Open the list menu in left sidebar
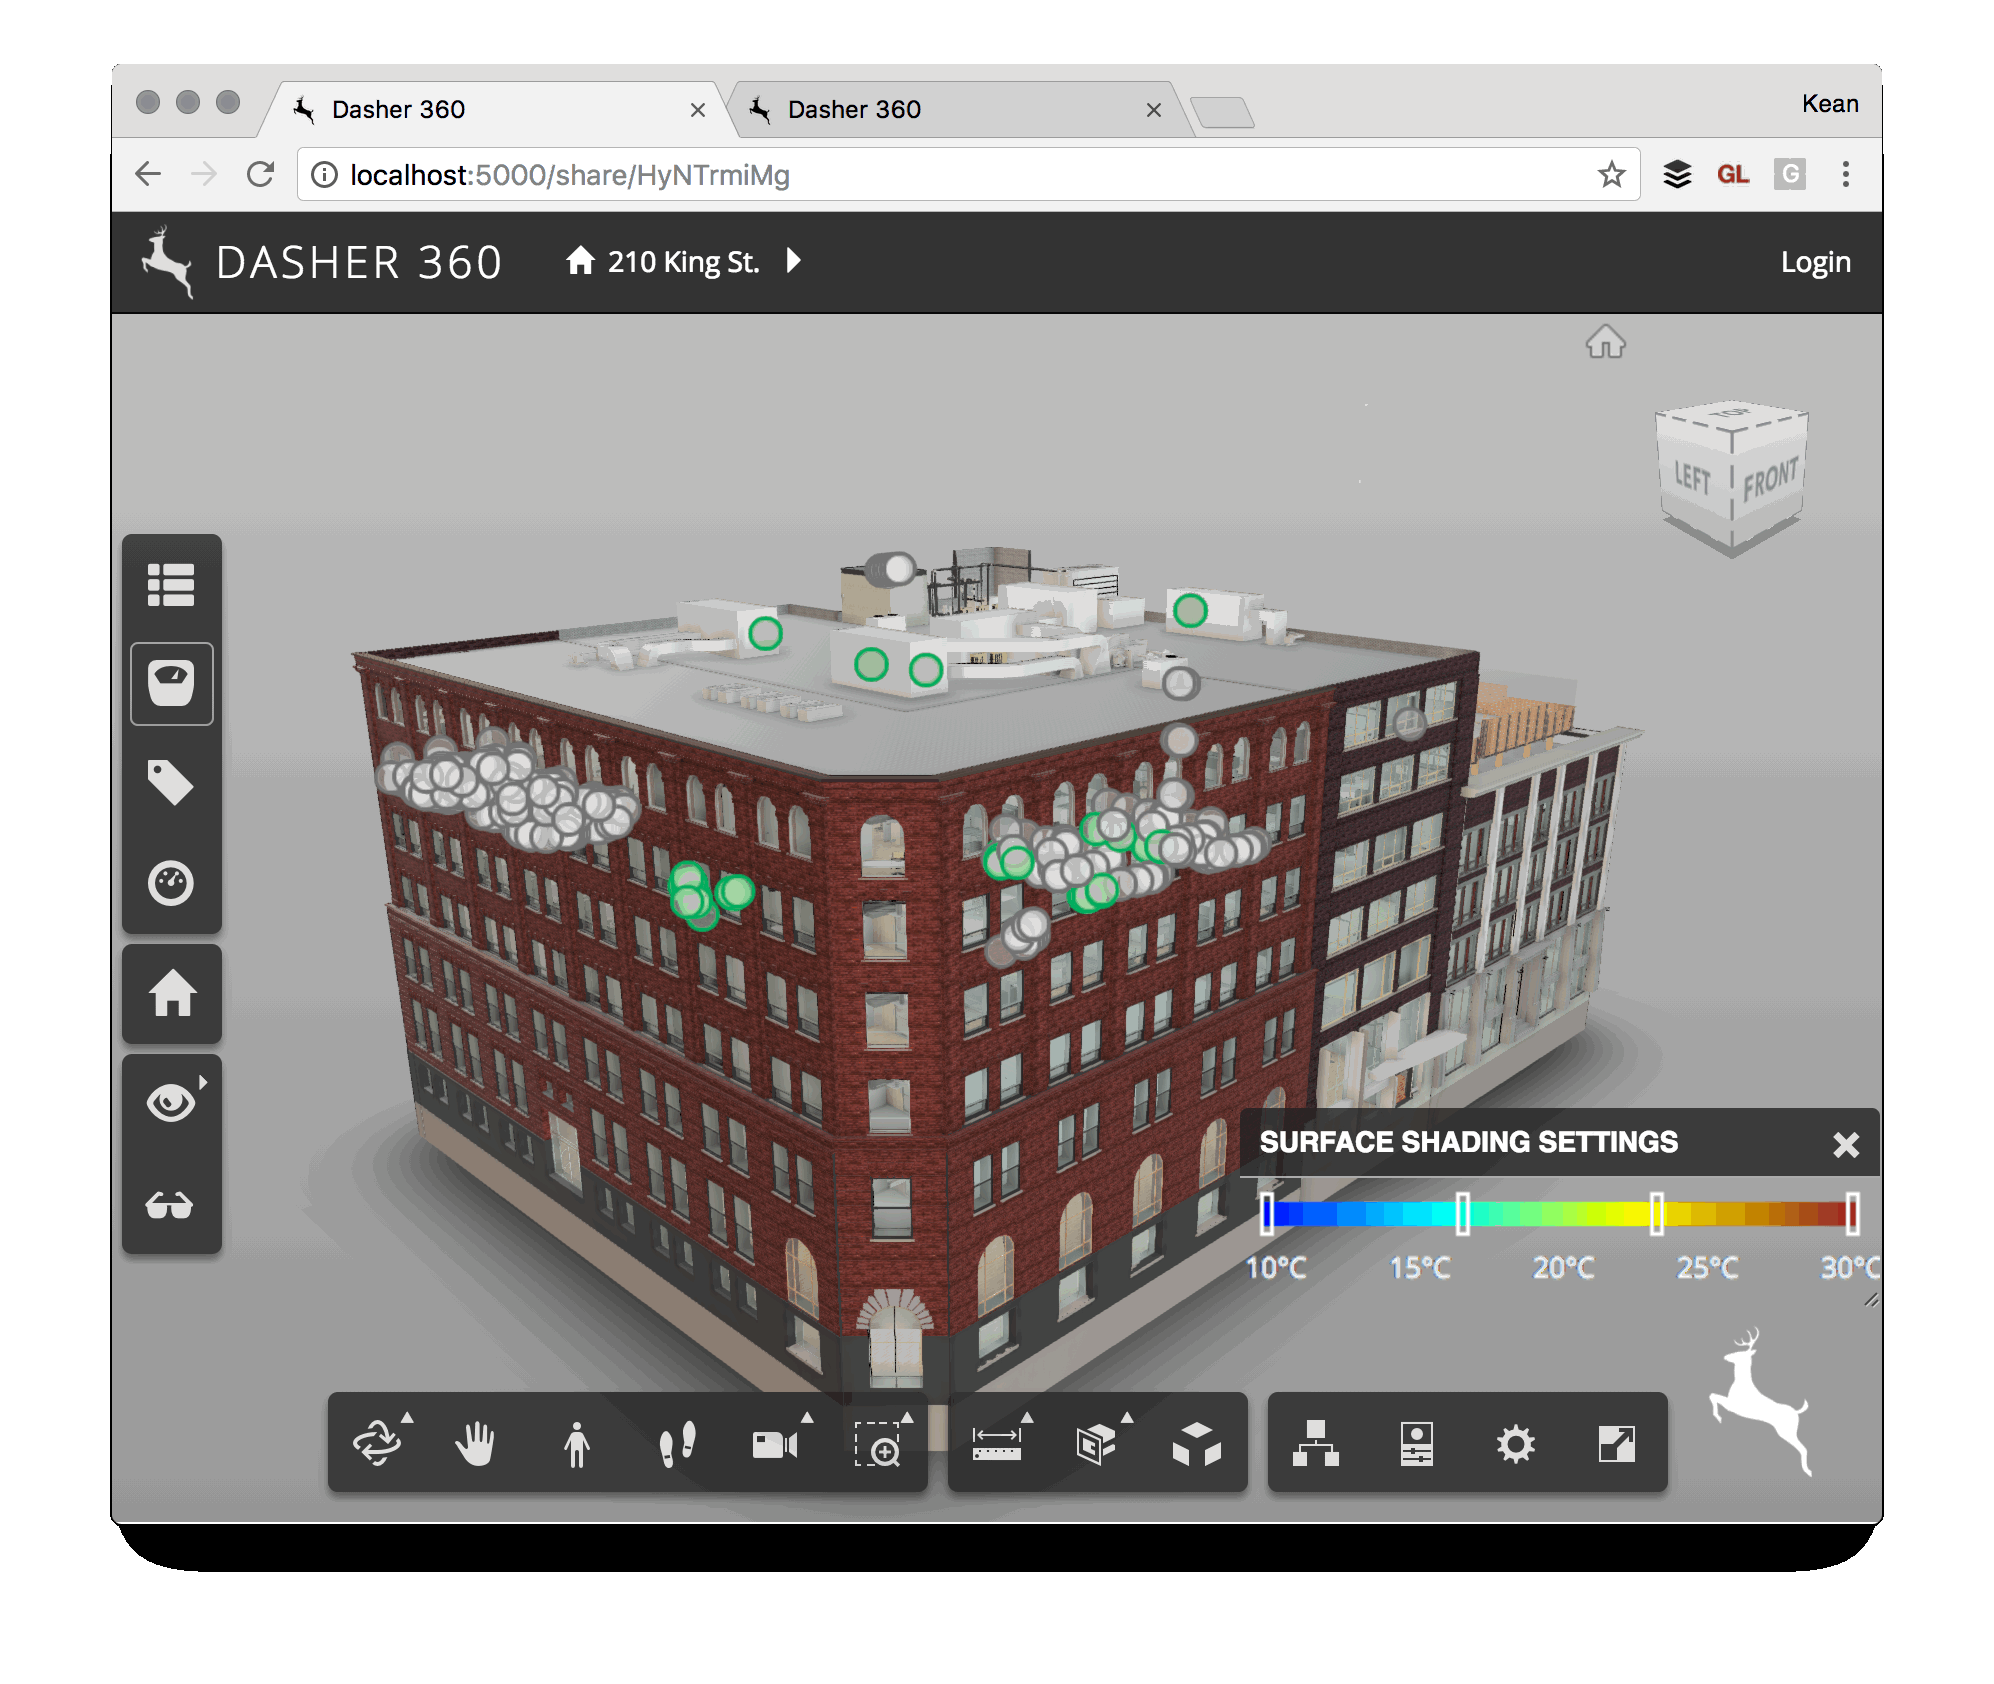1994x1684 pixels. pos(171,584)
